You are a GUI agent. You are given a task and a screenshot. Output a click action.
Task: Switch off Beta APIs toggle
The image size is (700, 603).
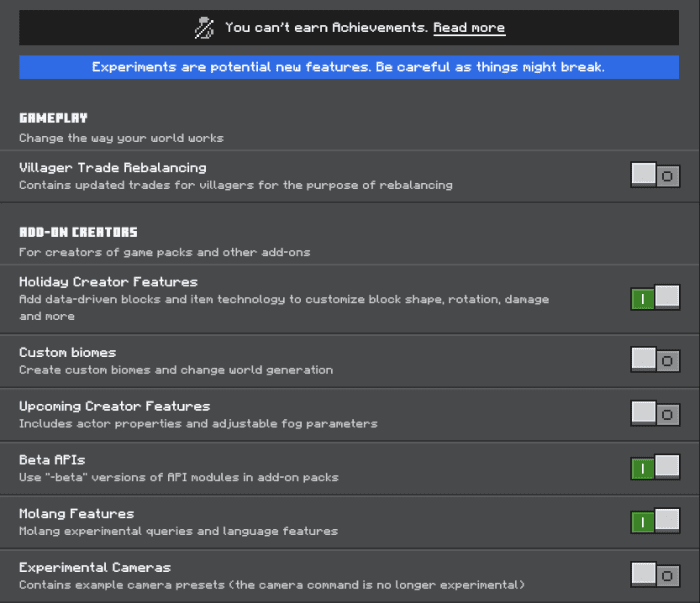tap(655, 467)
